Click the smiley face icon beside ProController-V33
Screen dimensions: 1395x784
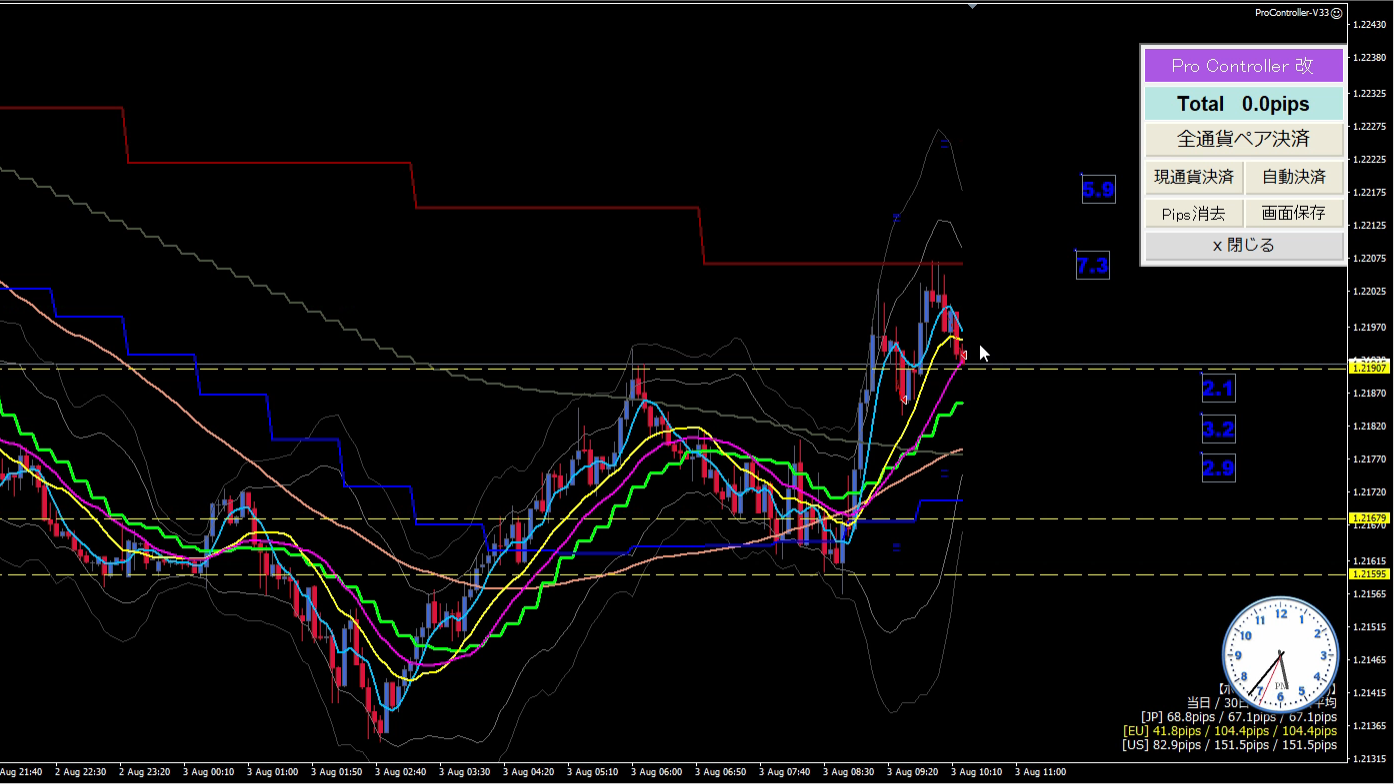click(x=1336, y=13)
